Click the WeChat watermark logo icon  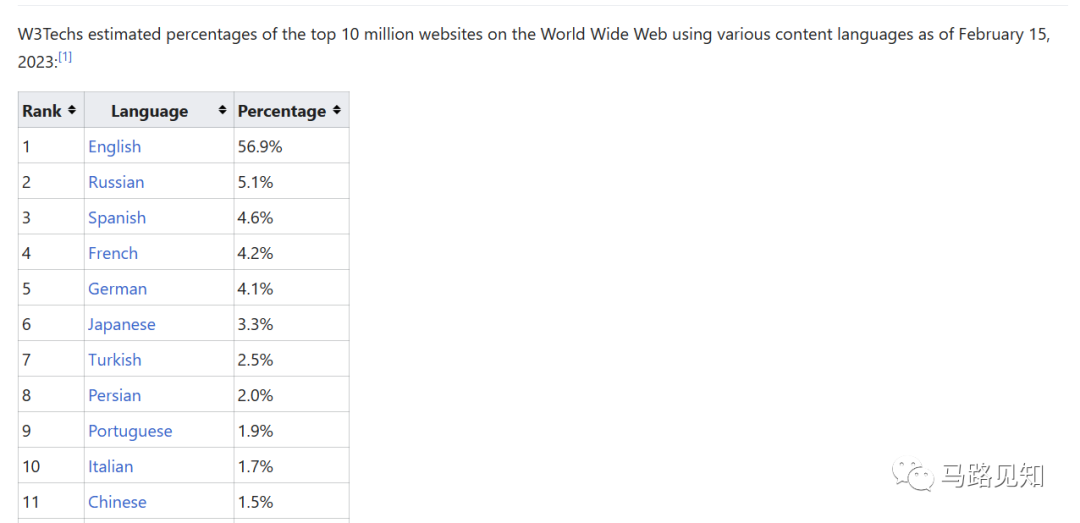(914, 476)
